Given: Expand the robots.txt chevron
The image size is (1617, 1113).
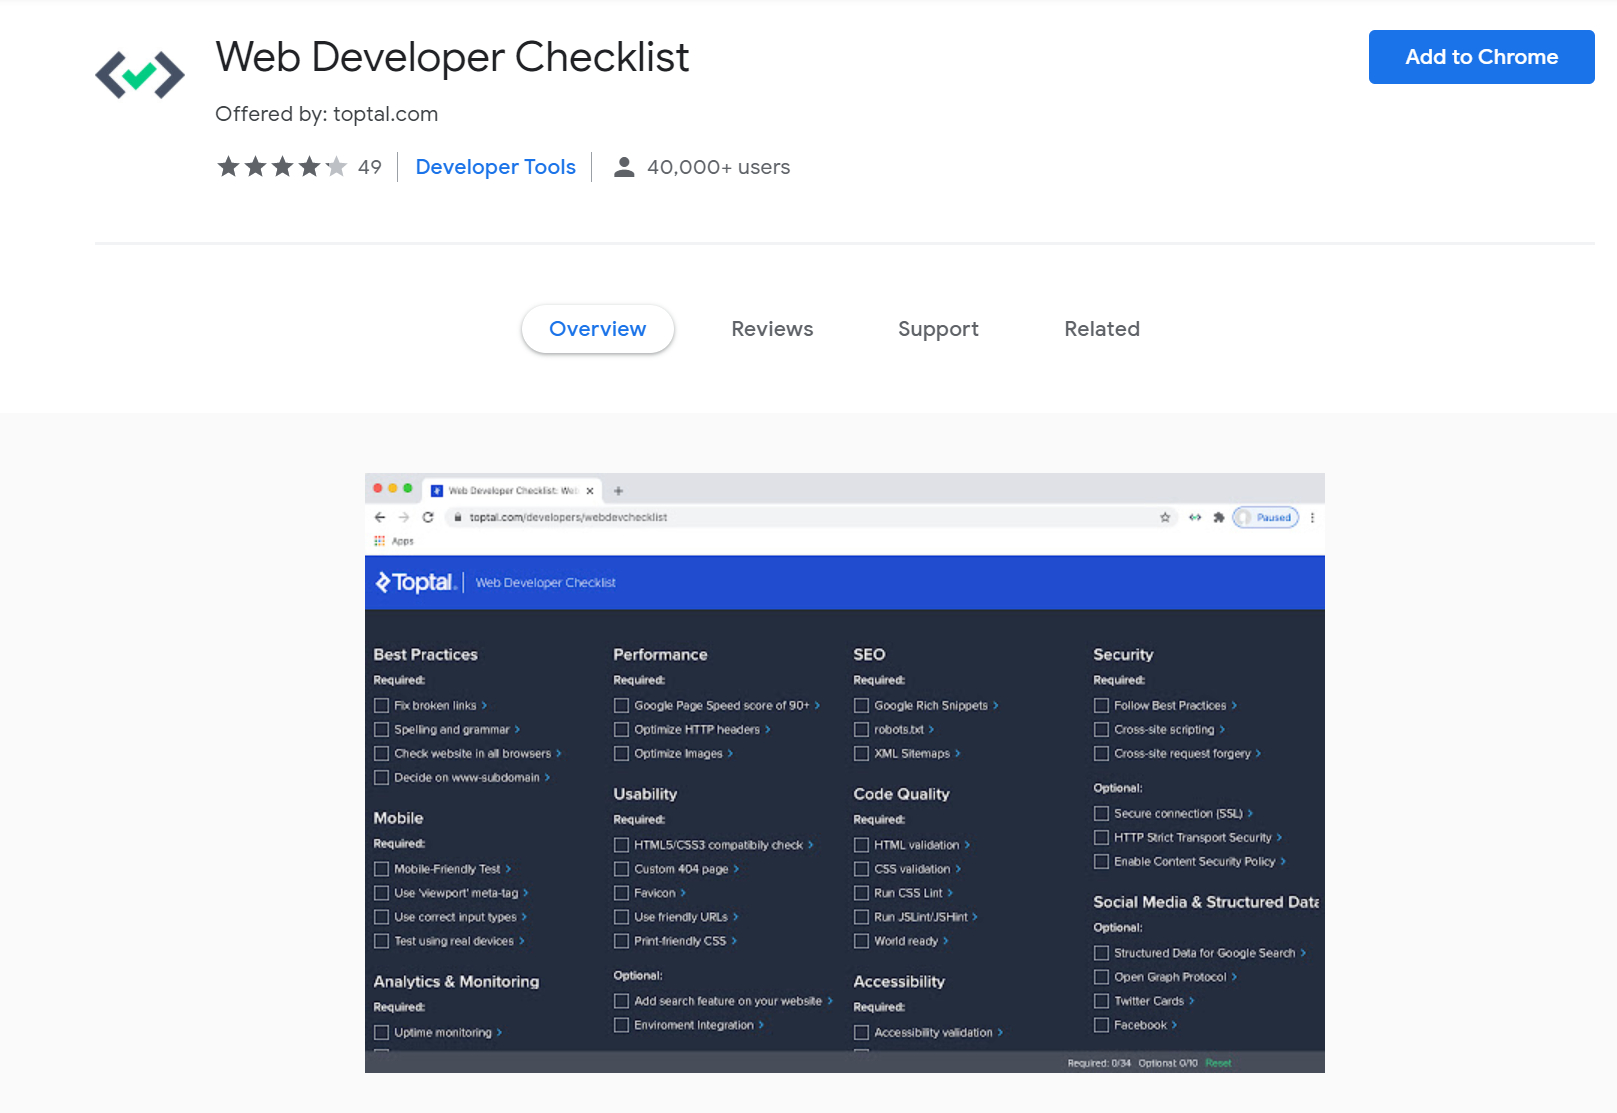Looking at the screenshot, I should click(931, 729).
